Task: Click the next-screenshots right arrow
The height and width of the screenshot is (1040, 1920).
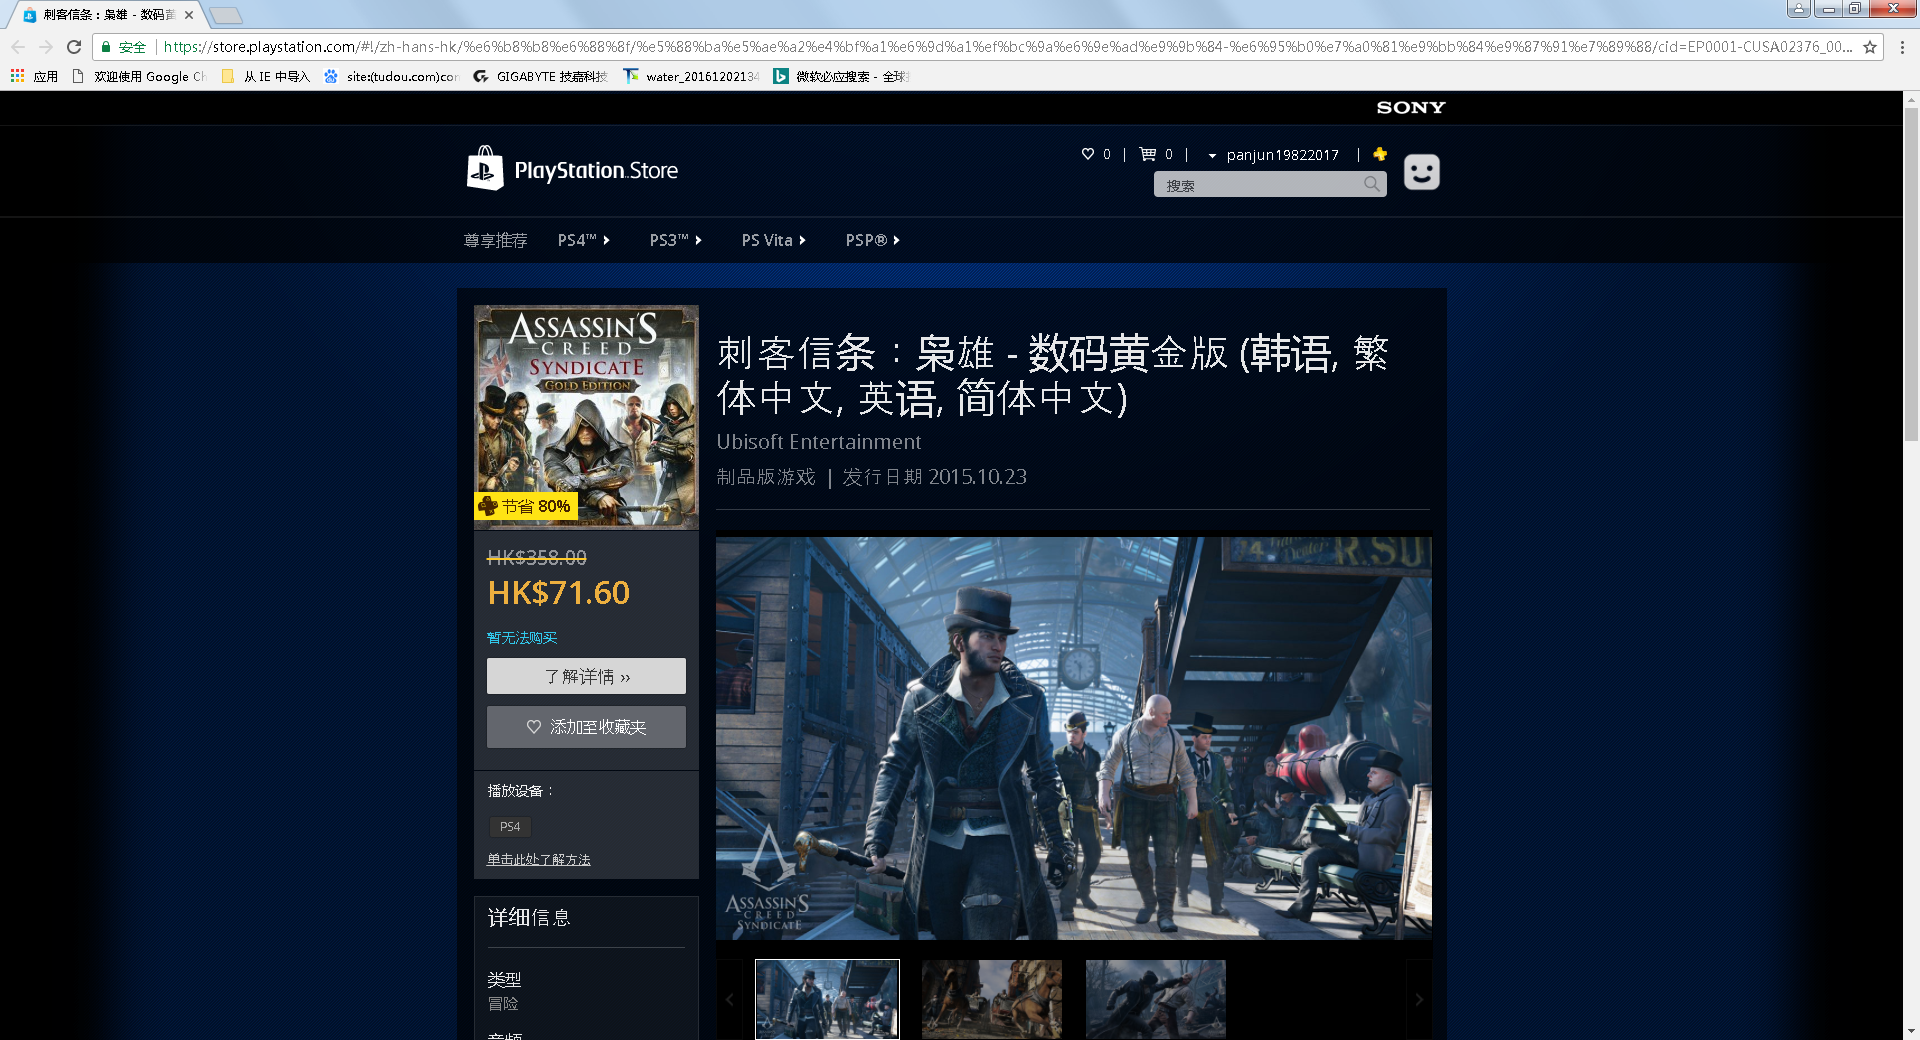Action: tap(1419, 999)
